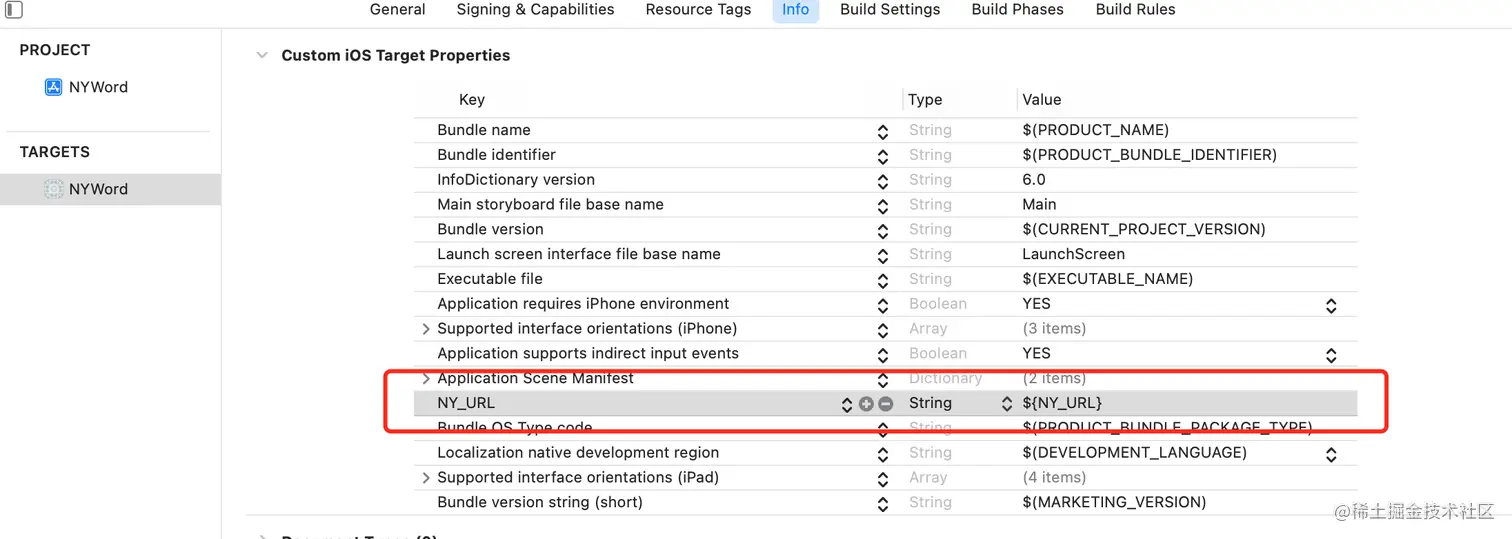The image size is (1512, 539).
Task: Click the minus icon on NY_URL row
Action: point(885,404)
